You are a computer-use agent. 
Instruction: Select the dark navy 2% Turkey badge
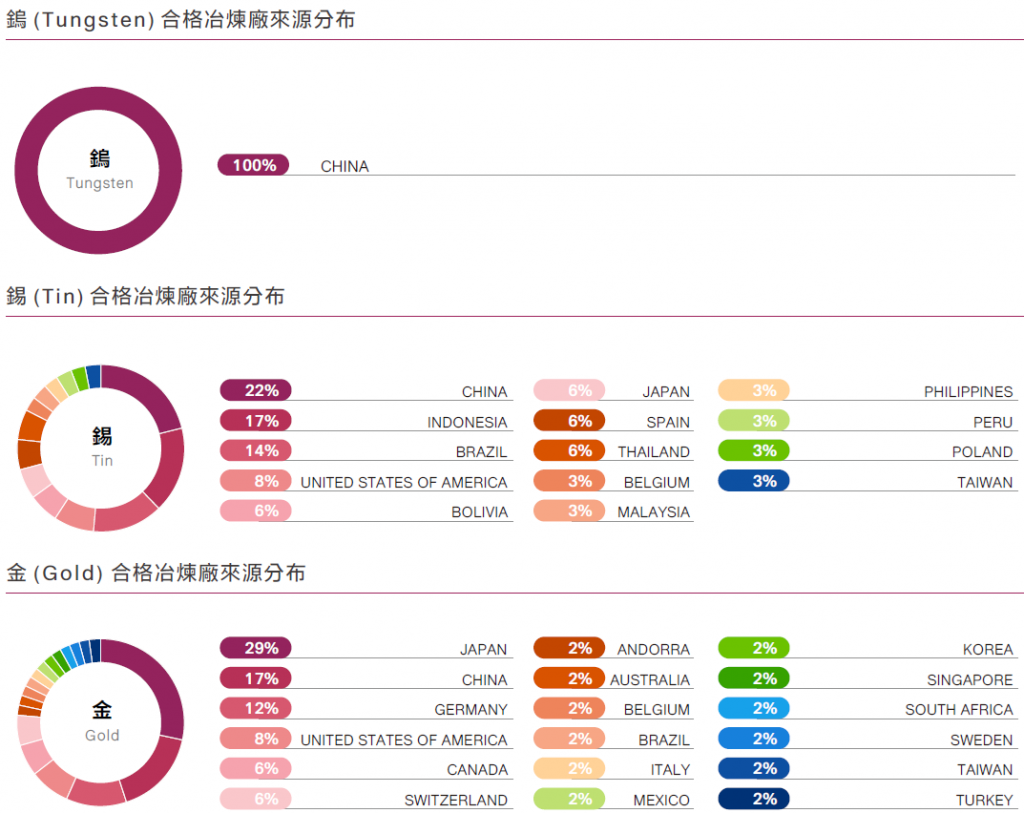click(754, 799)
